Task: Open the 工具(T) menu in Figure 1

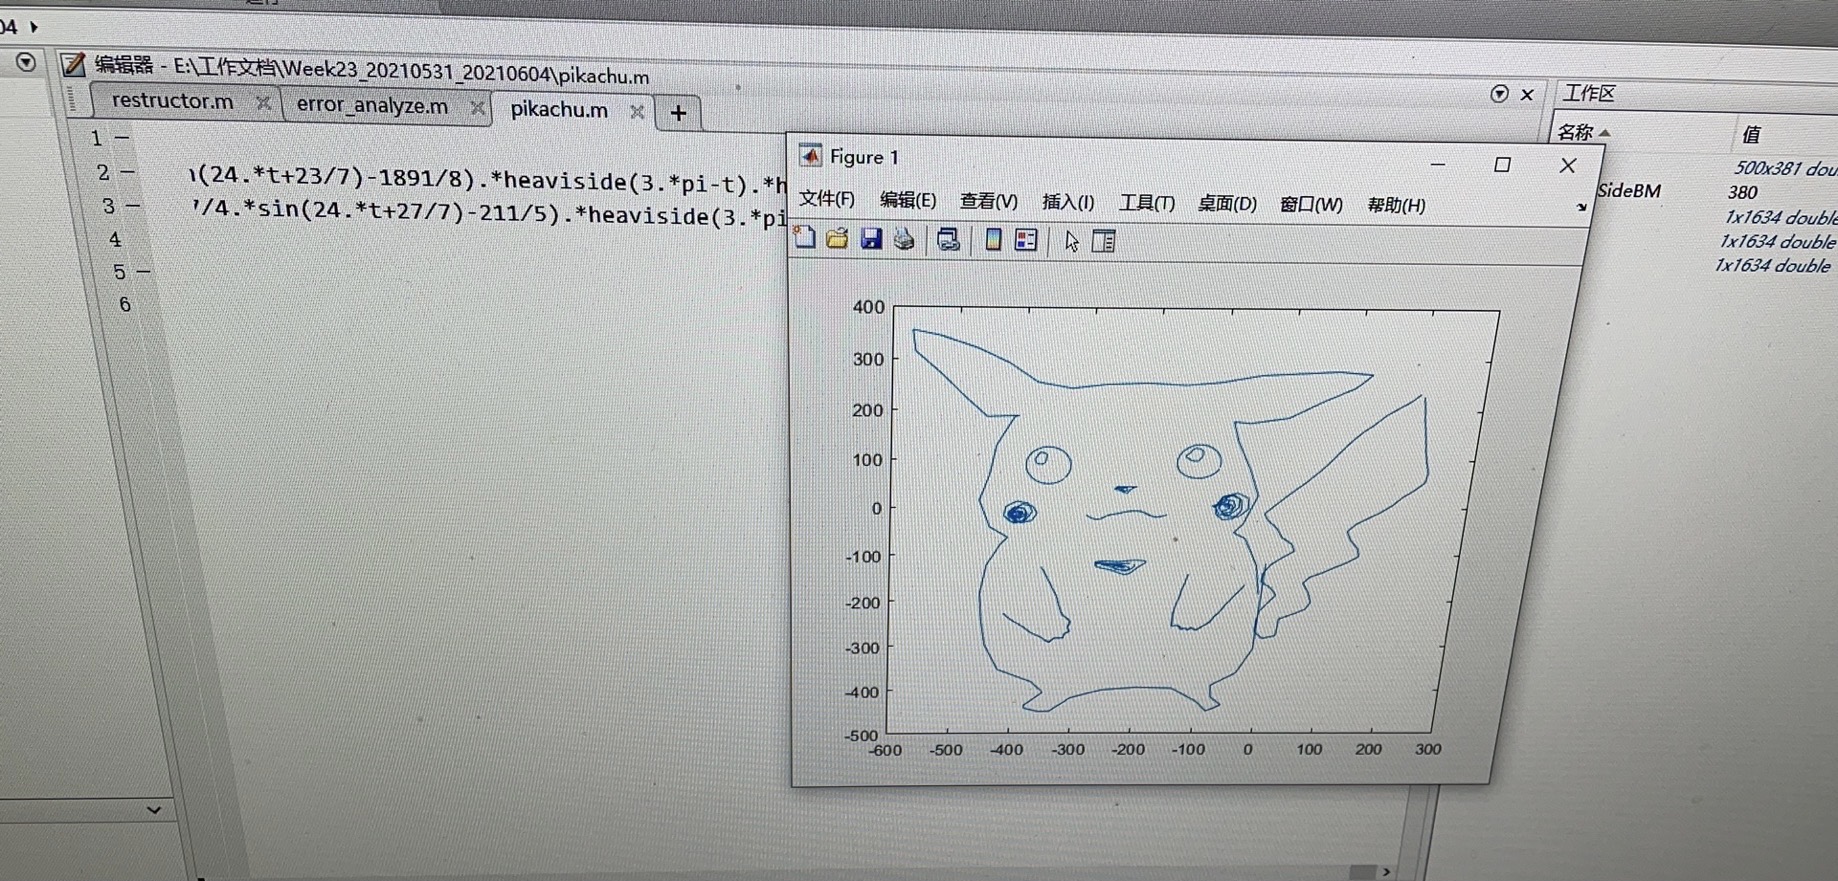Action: click(1146, 203)
